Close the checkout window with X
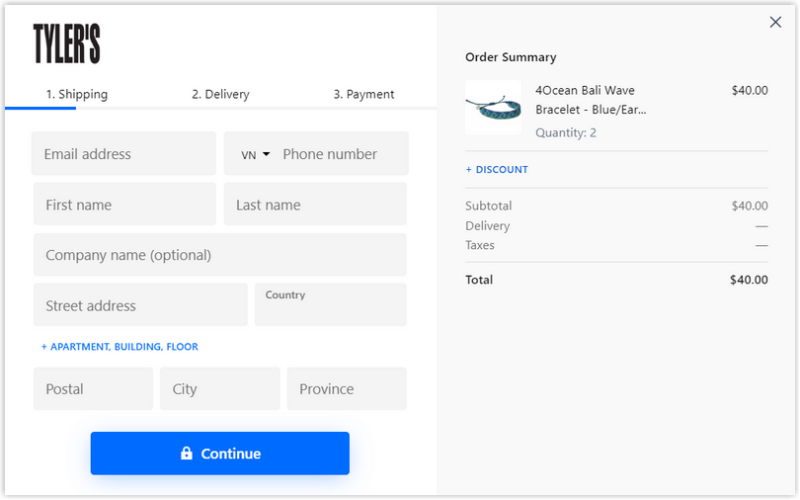 [x=775, y=22]
